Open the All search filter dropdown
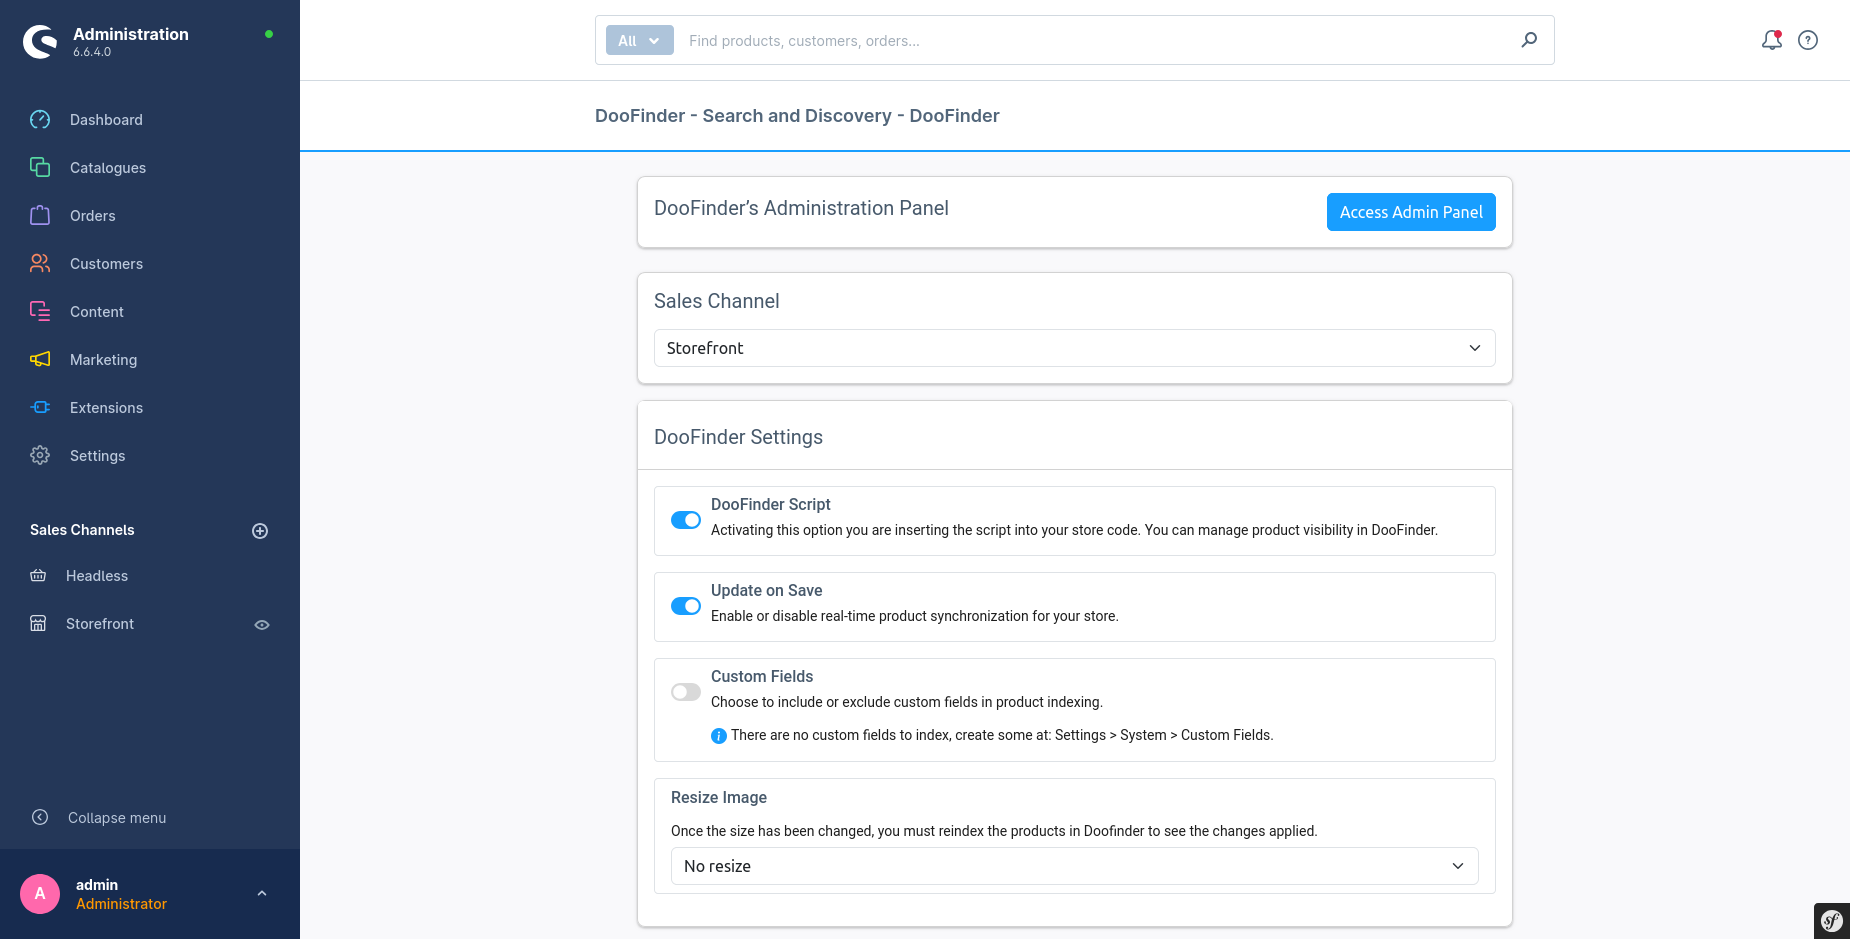Viewport: 1850px width, 939px height. coord(640,41)
